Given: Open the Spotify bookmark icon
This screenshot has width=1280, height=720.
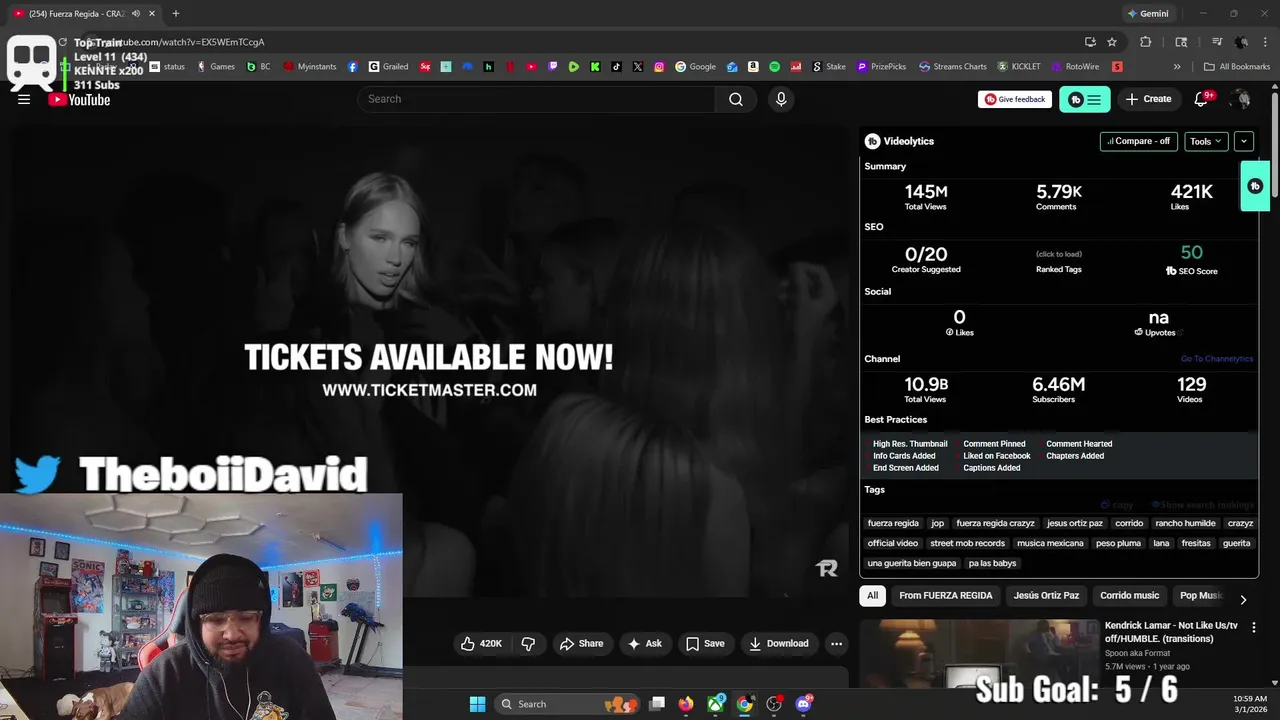Looking at the screenshot, I should [775, 67].
